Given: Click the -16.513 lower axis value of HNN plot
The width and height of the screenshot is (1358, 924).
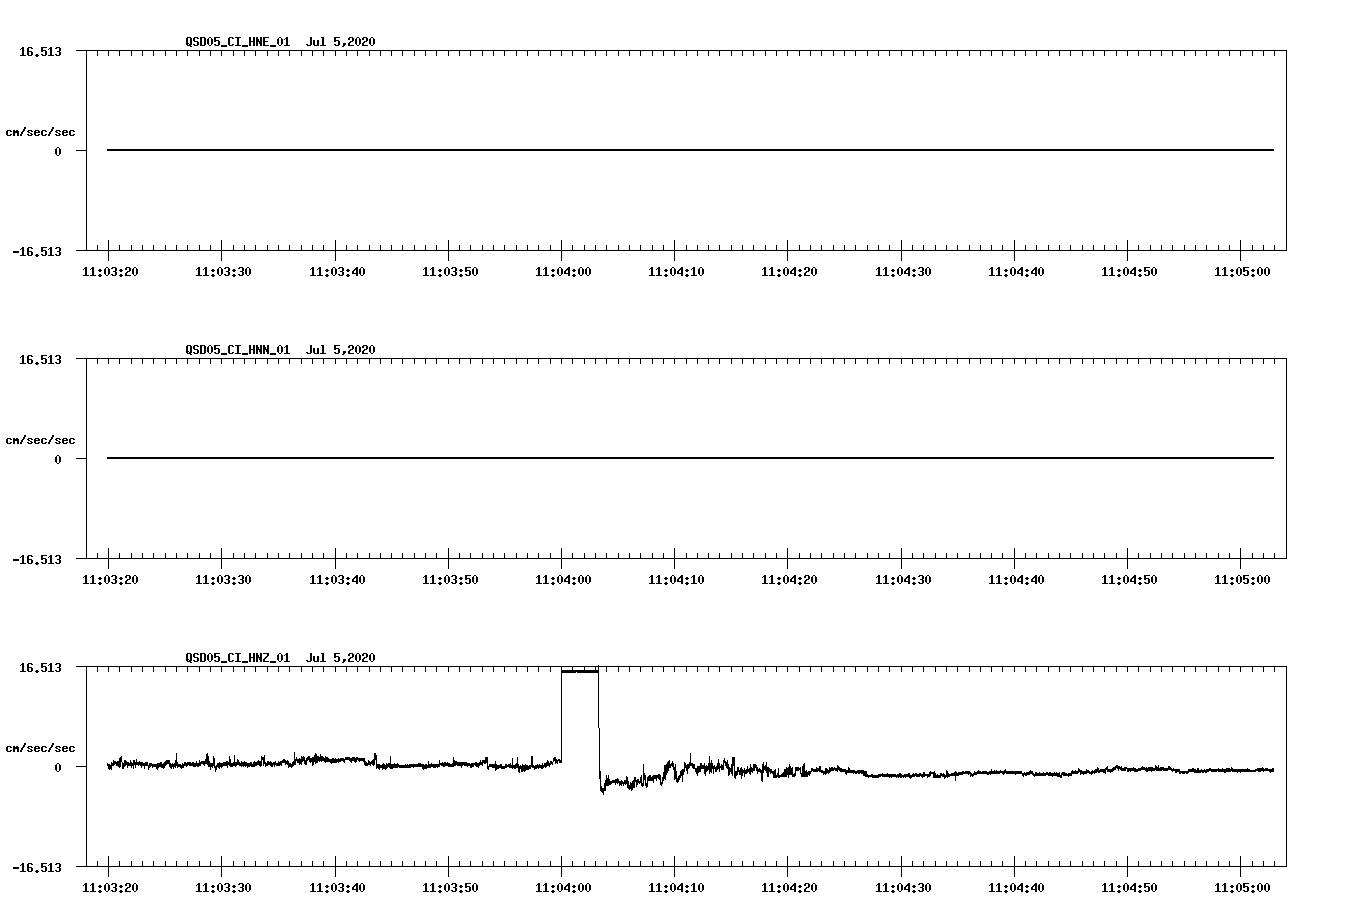Looking at the screenshot, I should click(x=37, y=559).
